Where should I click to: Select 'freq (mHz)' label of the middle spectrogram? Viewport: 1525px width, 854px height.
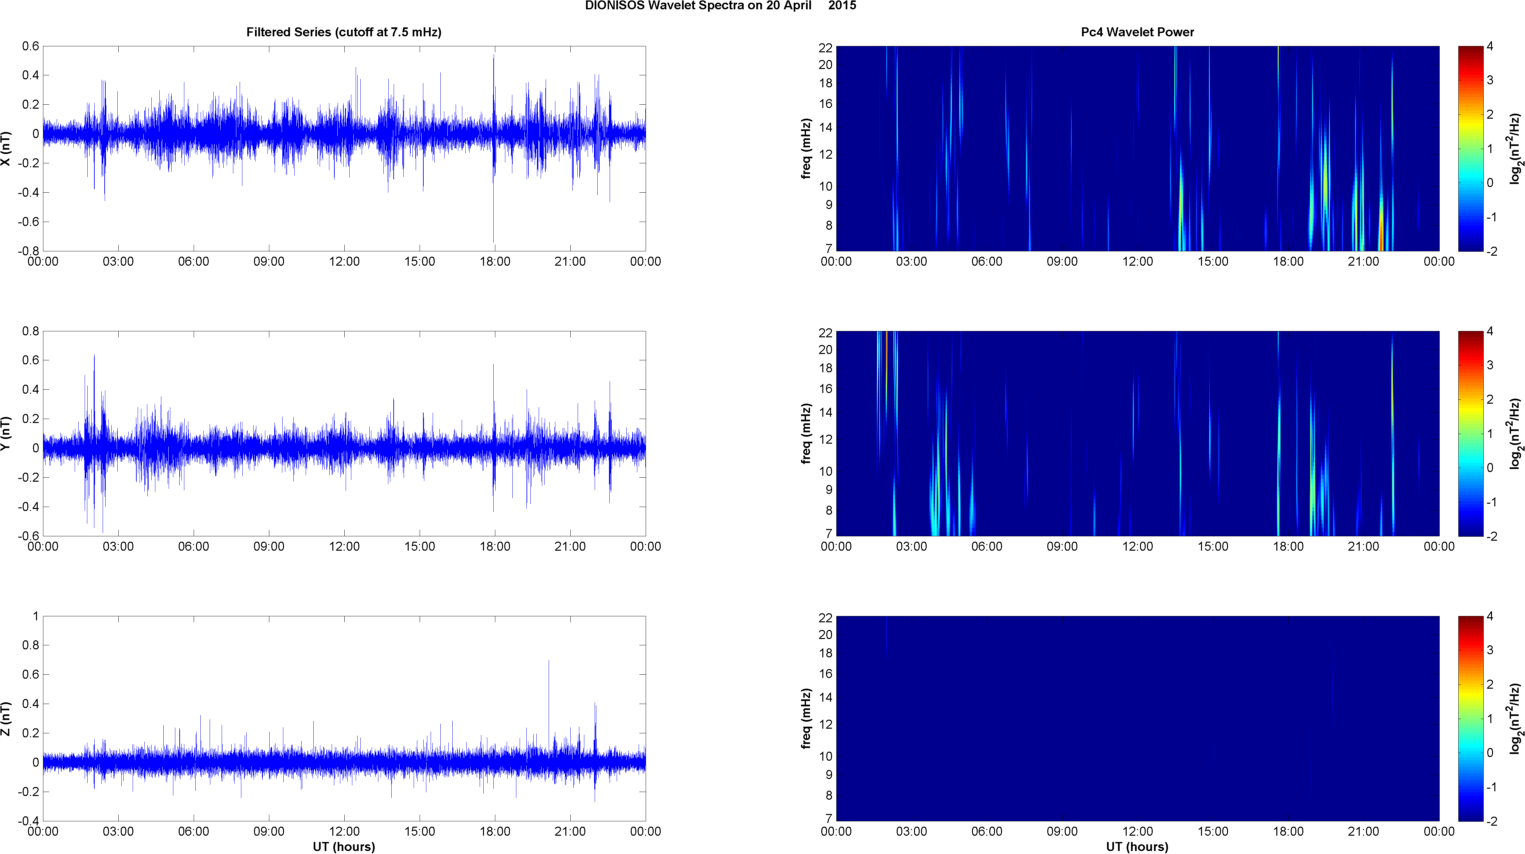806,433
